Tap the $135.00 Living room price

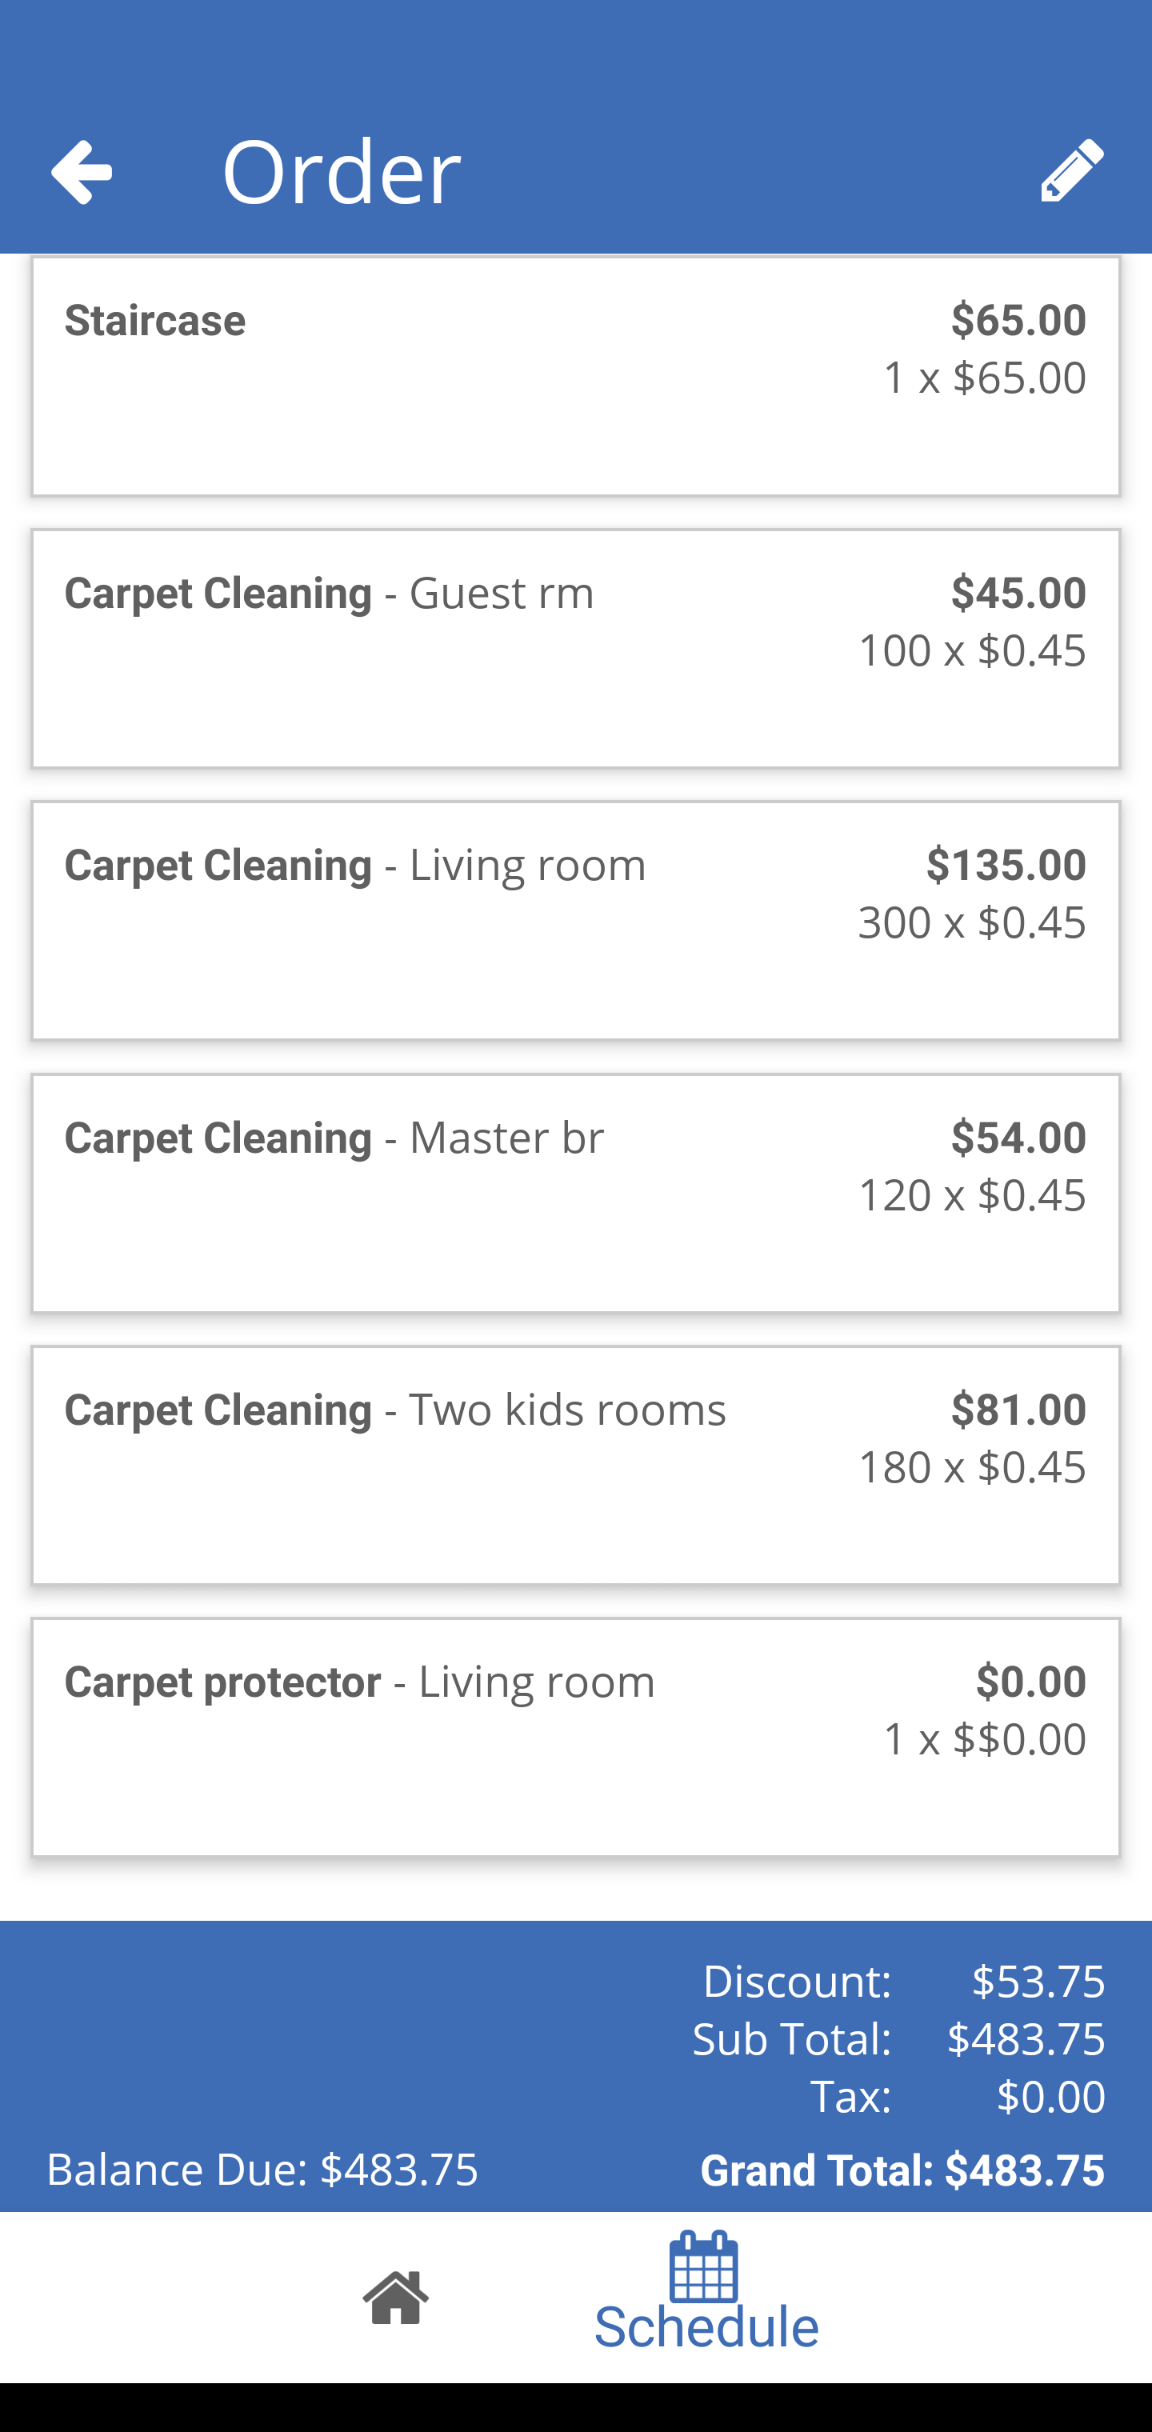click(x=1005, y=865)
